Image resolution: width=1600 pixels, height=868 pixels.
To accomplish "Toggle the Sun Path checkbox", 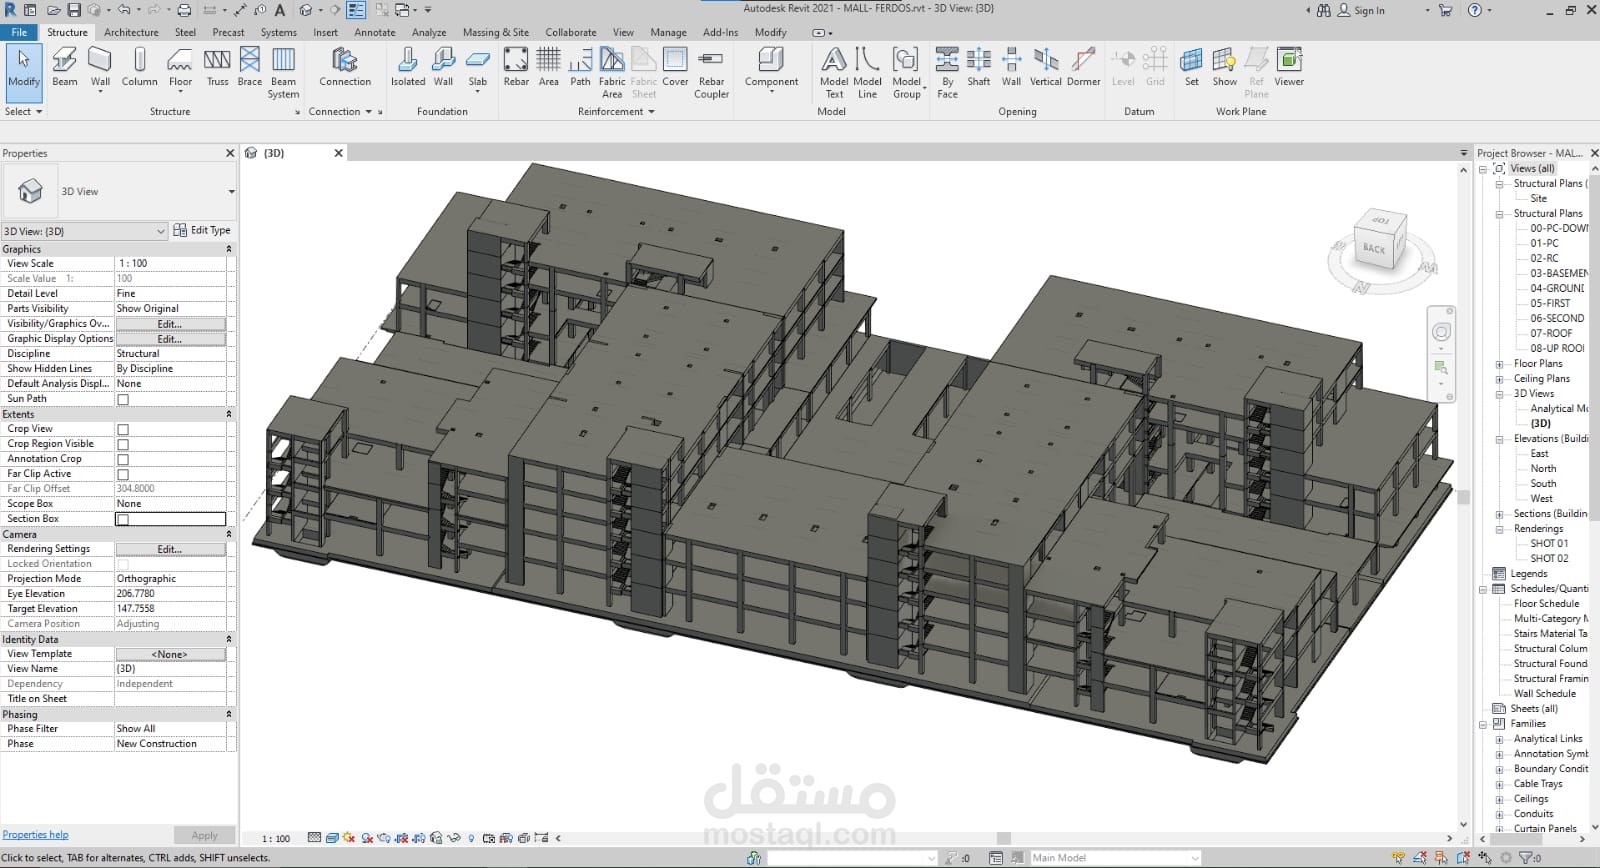I will coord(123,399).
